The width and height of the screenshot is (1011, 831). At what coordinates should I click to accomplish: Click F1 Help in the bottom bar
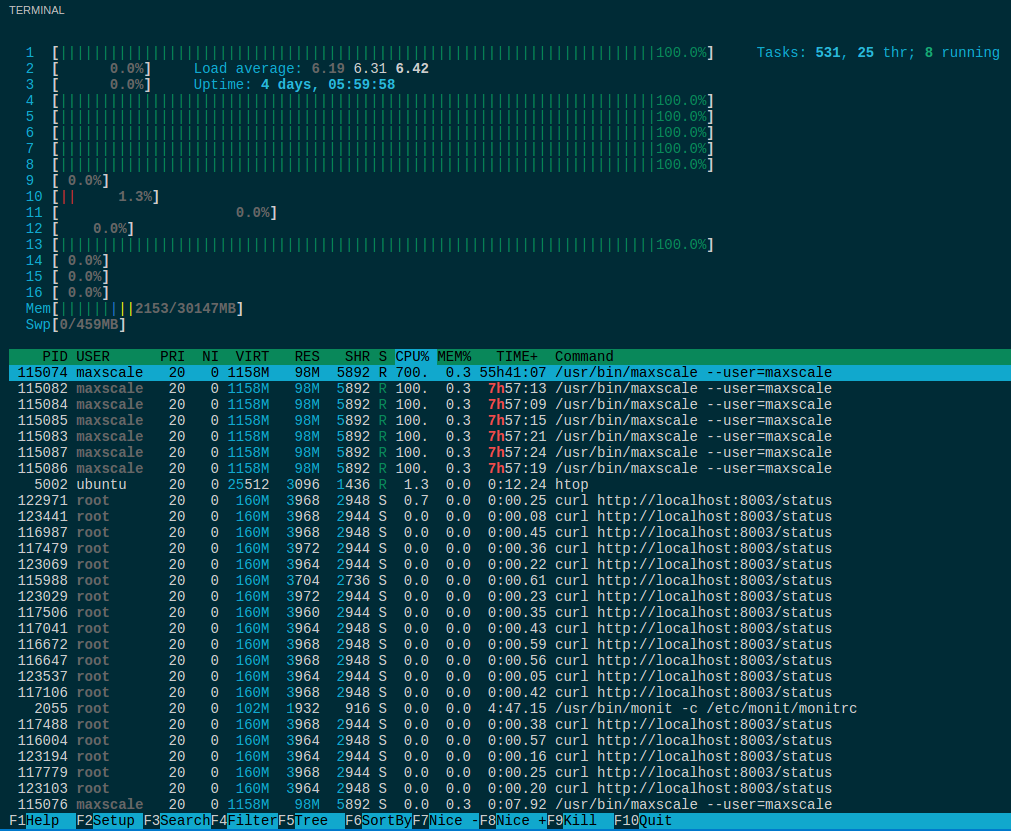click(x=34, y=821)
